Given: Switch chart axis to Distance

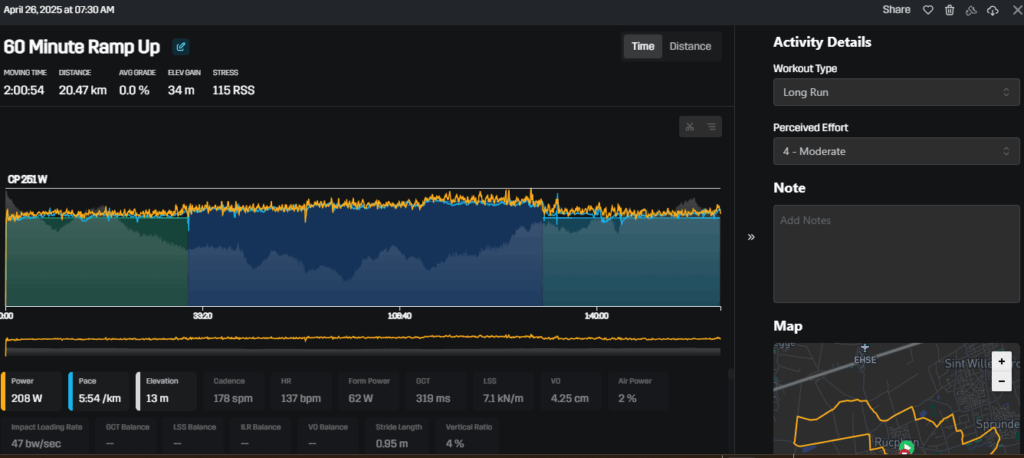Looking at the screenshot, I should point(690,46).
